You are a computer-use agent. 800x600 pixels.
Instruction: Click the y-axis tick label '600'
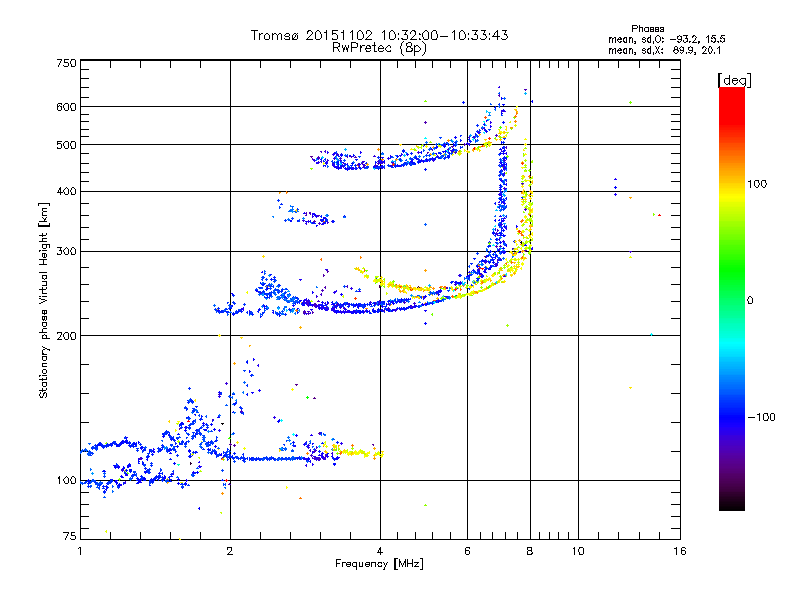click(66, 107)
